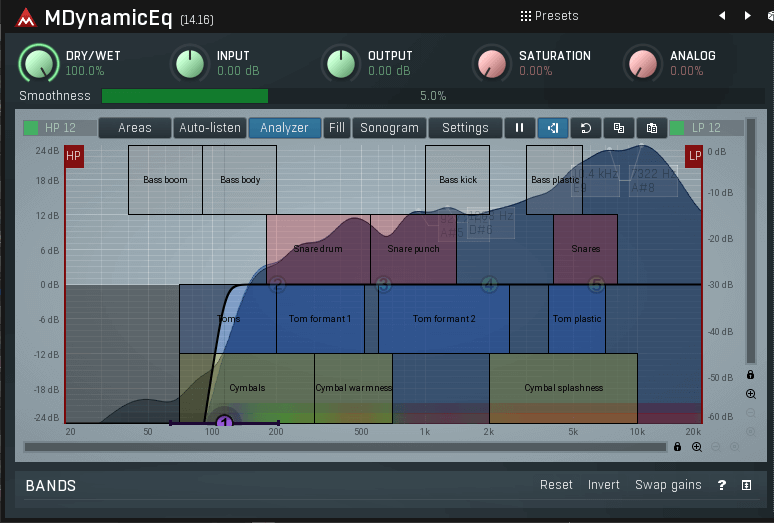Select band 5 node

coord(596,285)
